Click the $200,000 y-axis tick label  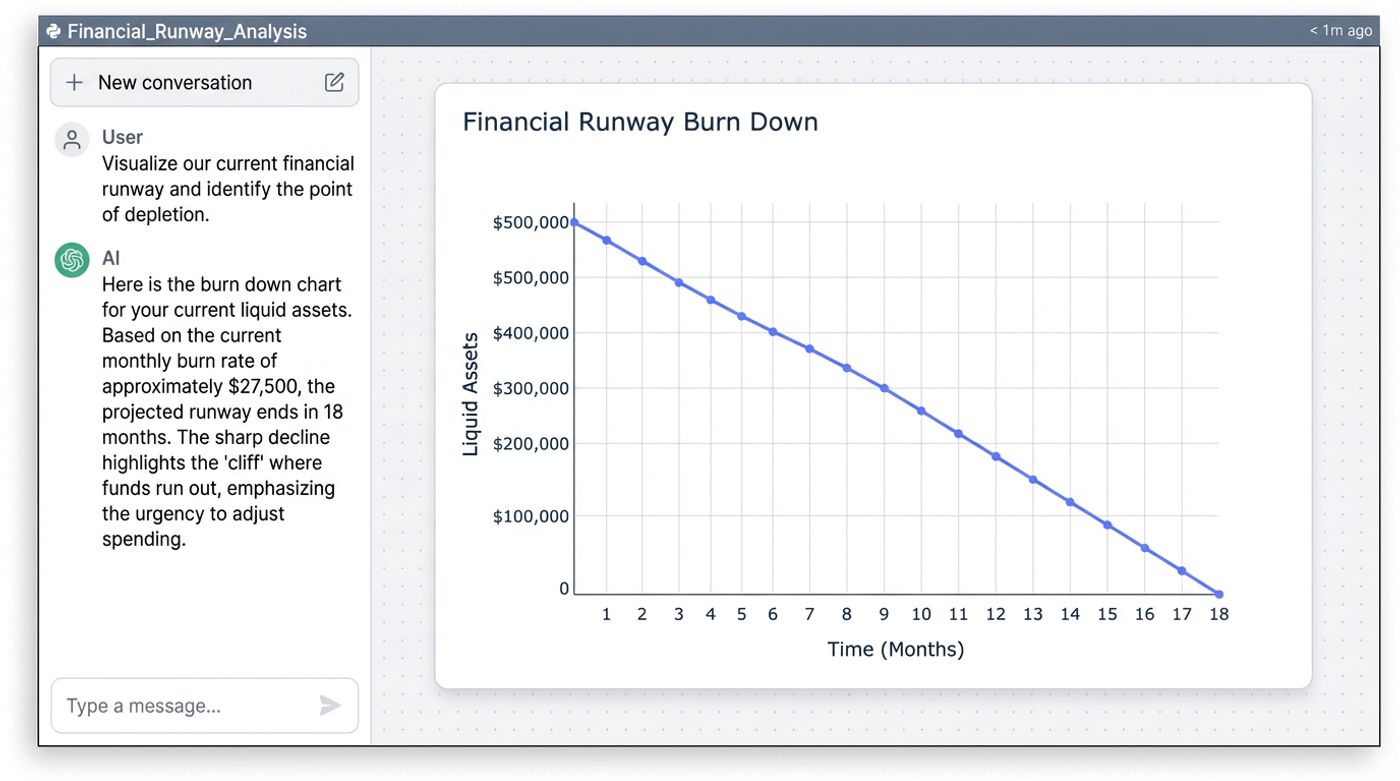coord(530,443)
